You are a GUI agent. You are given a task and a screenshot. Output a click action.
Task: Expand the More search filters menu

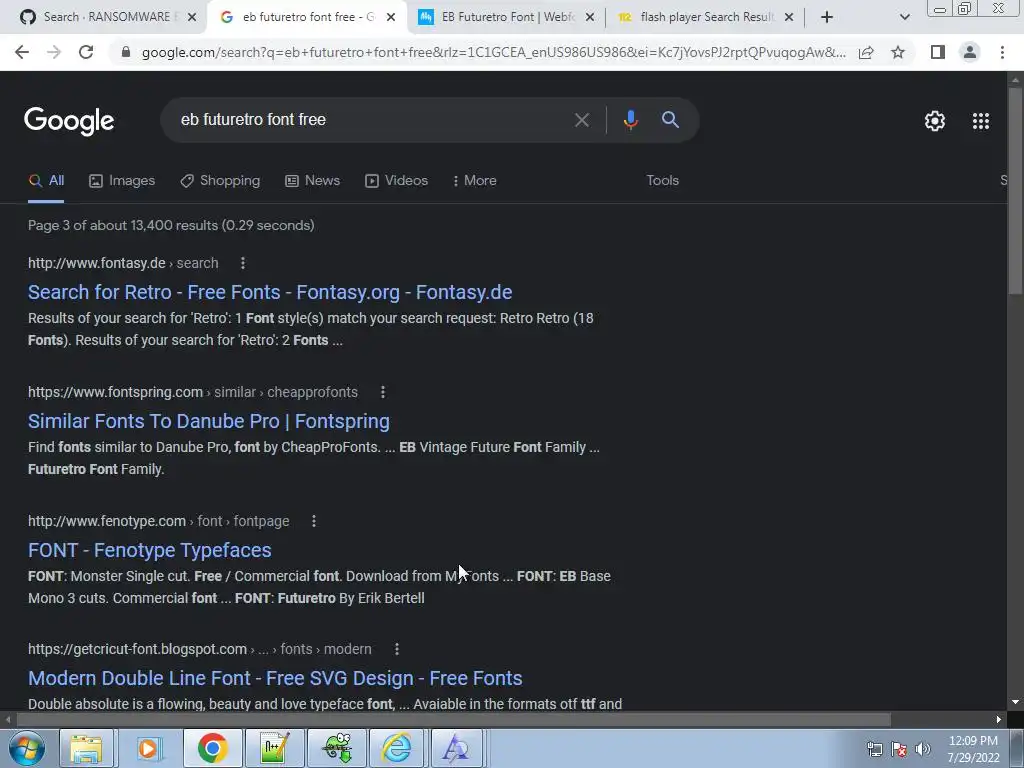pyautogui.click(x=474, y=181)
